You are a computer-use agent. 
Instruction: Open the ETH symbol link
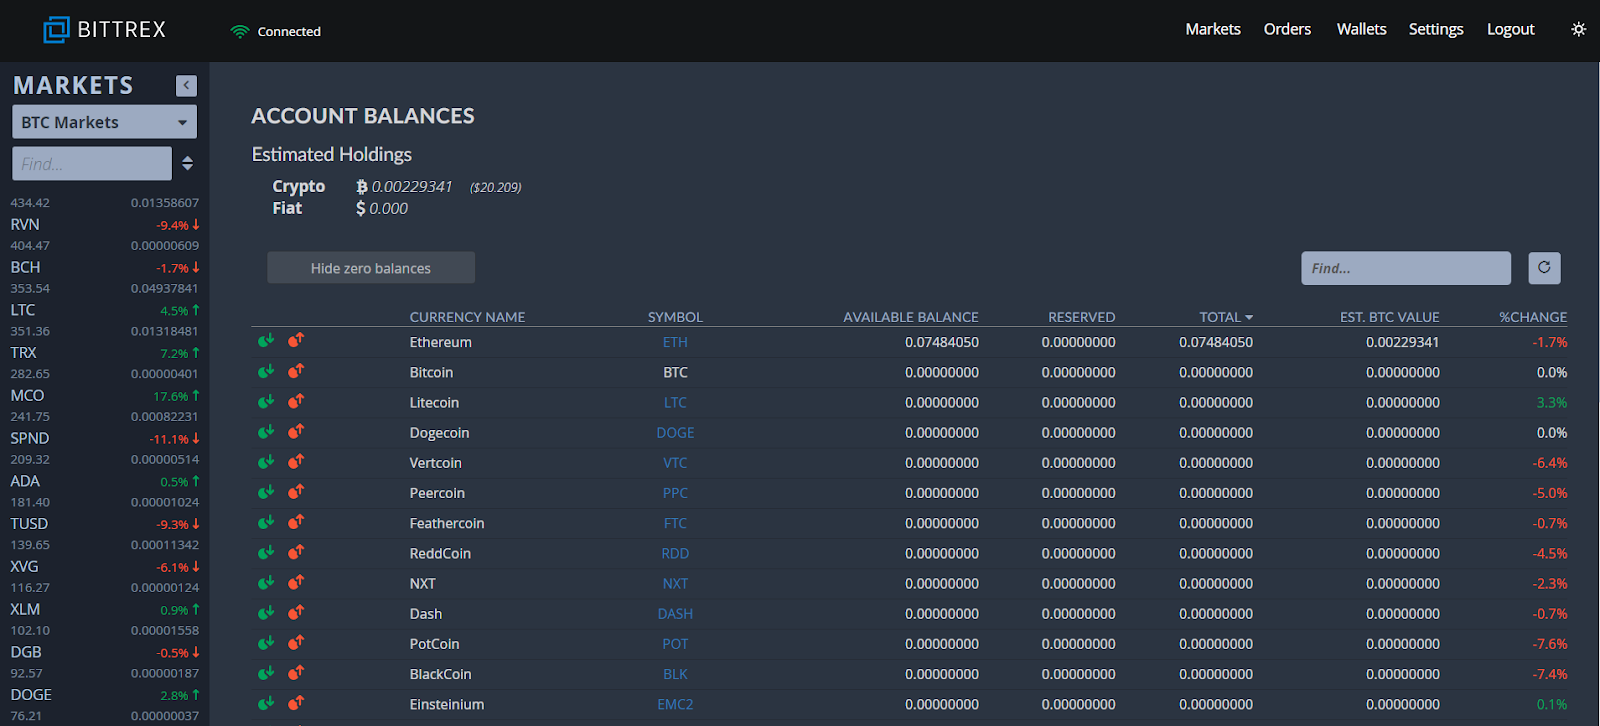pos(675,342)
